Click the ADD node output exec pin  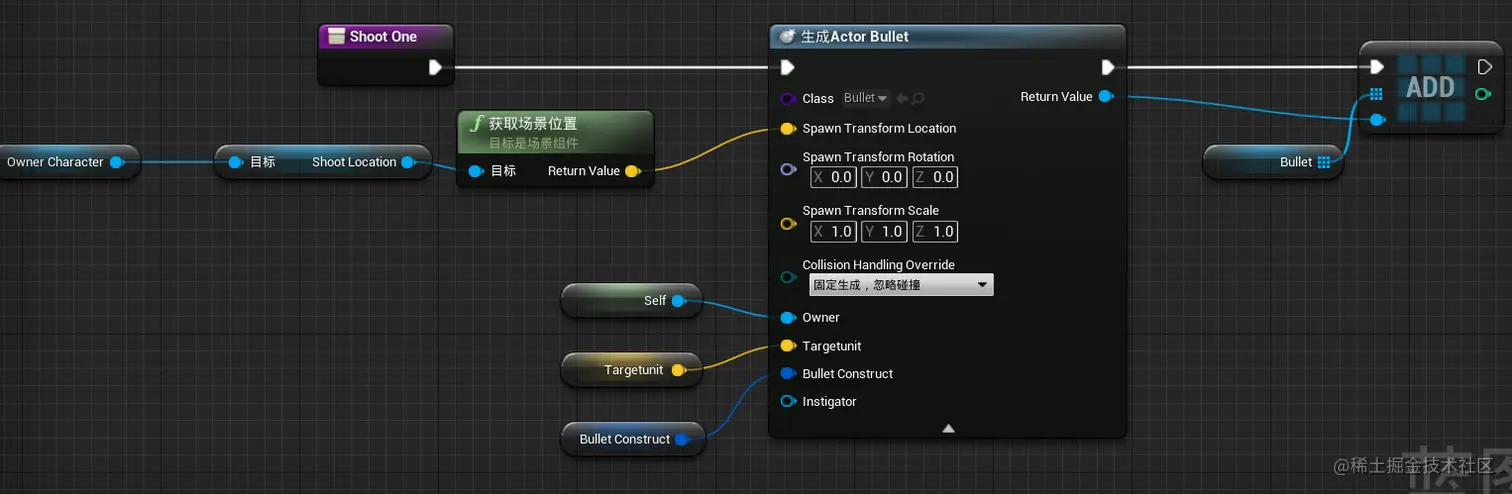pos(1485,67)
